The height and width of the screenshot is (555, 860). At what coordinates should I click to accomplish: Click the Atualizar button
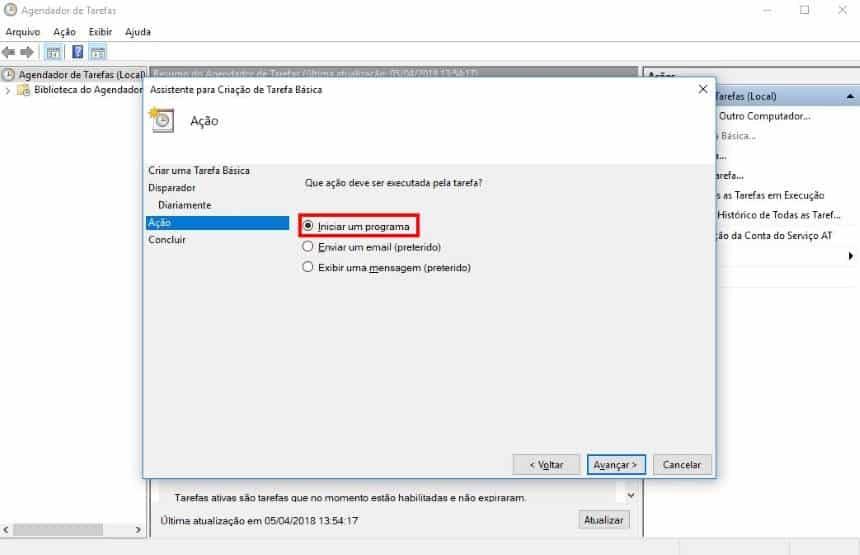[604, 520]
